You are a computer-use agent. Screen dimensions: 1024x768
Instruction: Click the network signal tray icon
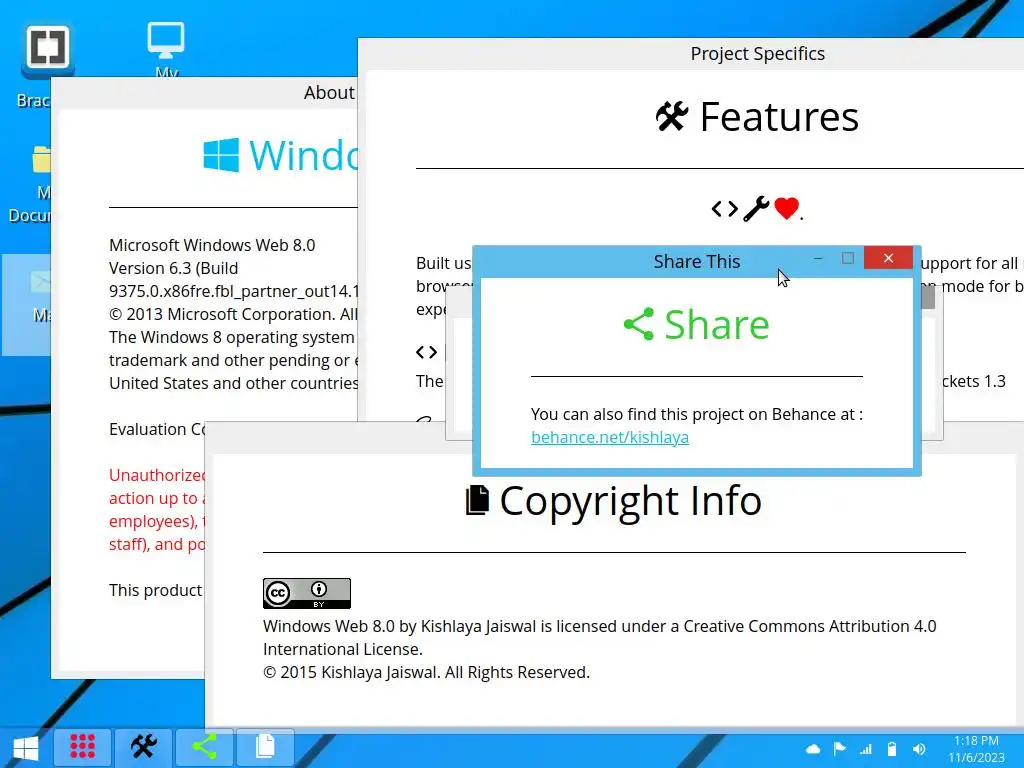pyautogui.click(x=866, y=749)
